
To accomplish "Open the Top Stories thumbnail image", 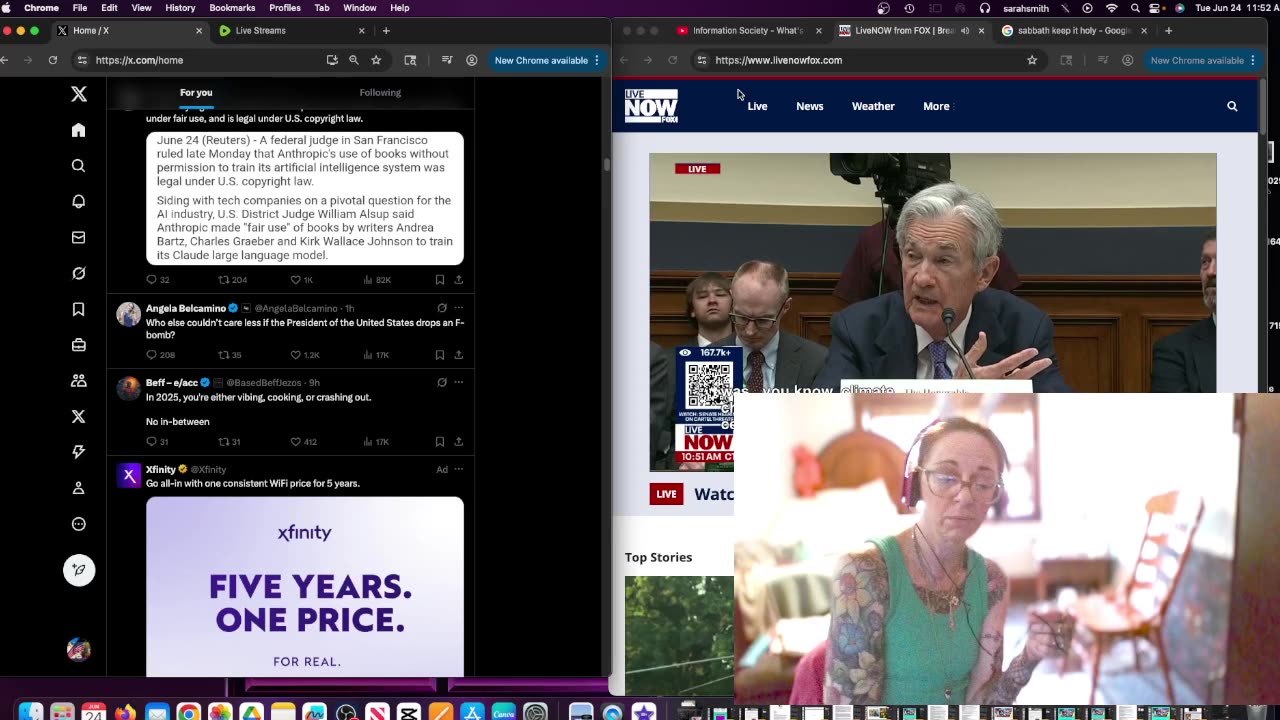I will coord(679,635).
